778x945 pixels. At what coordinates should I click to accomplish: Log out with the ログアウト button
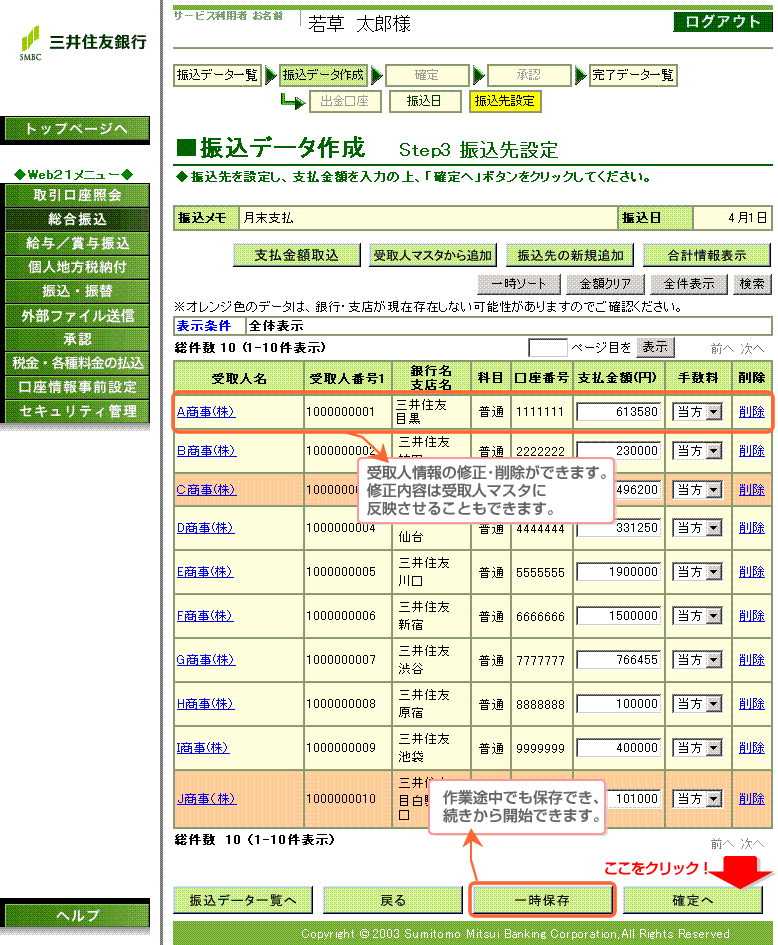coord(723,22)
